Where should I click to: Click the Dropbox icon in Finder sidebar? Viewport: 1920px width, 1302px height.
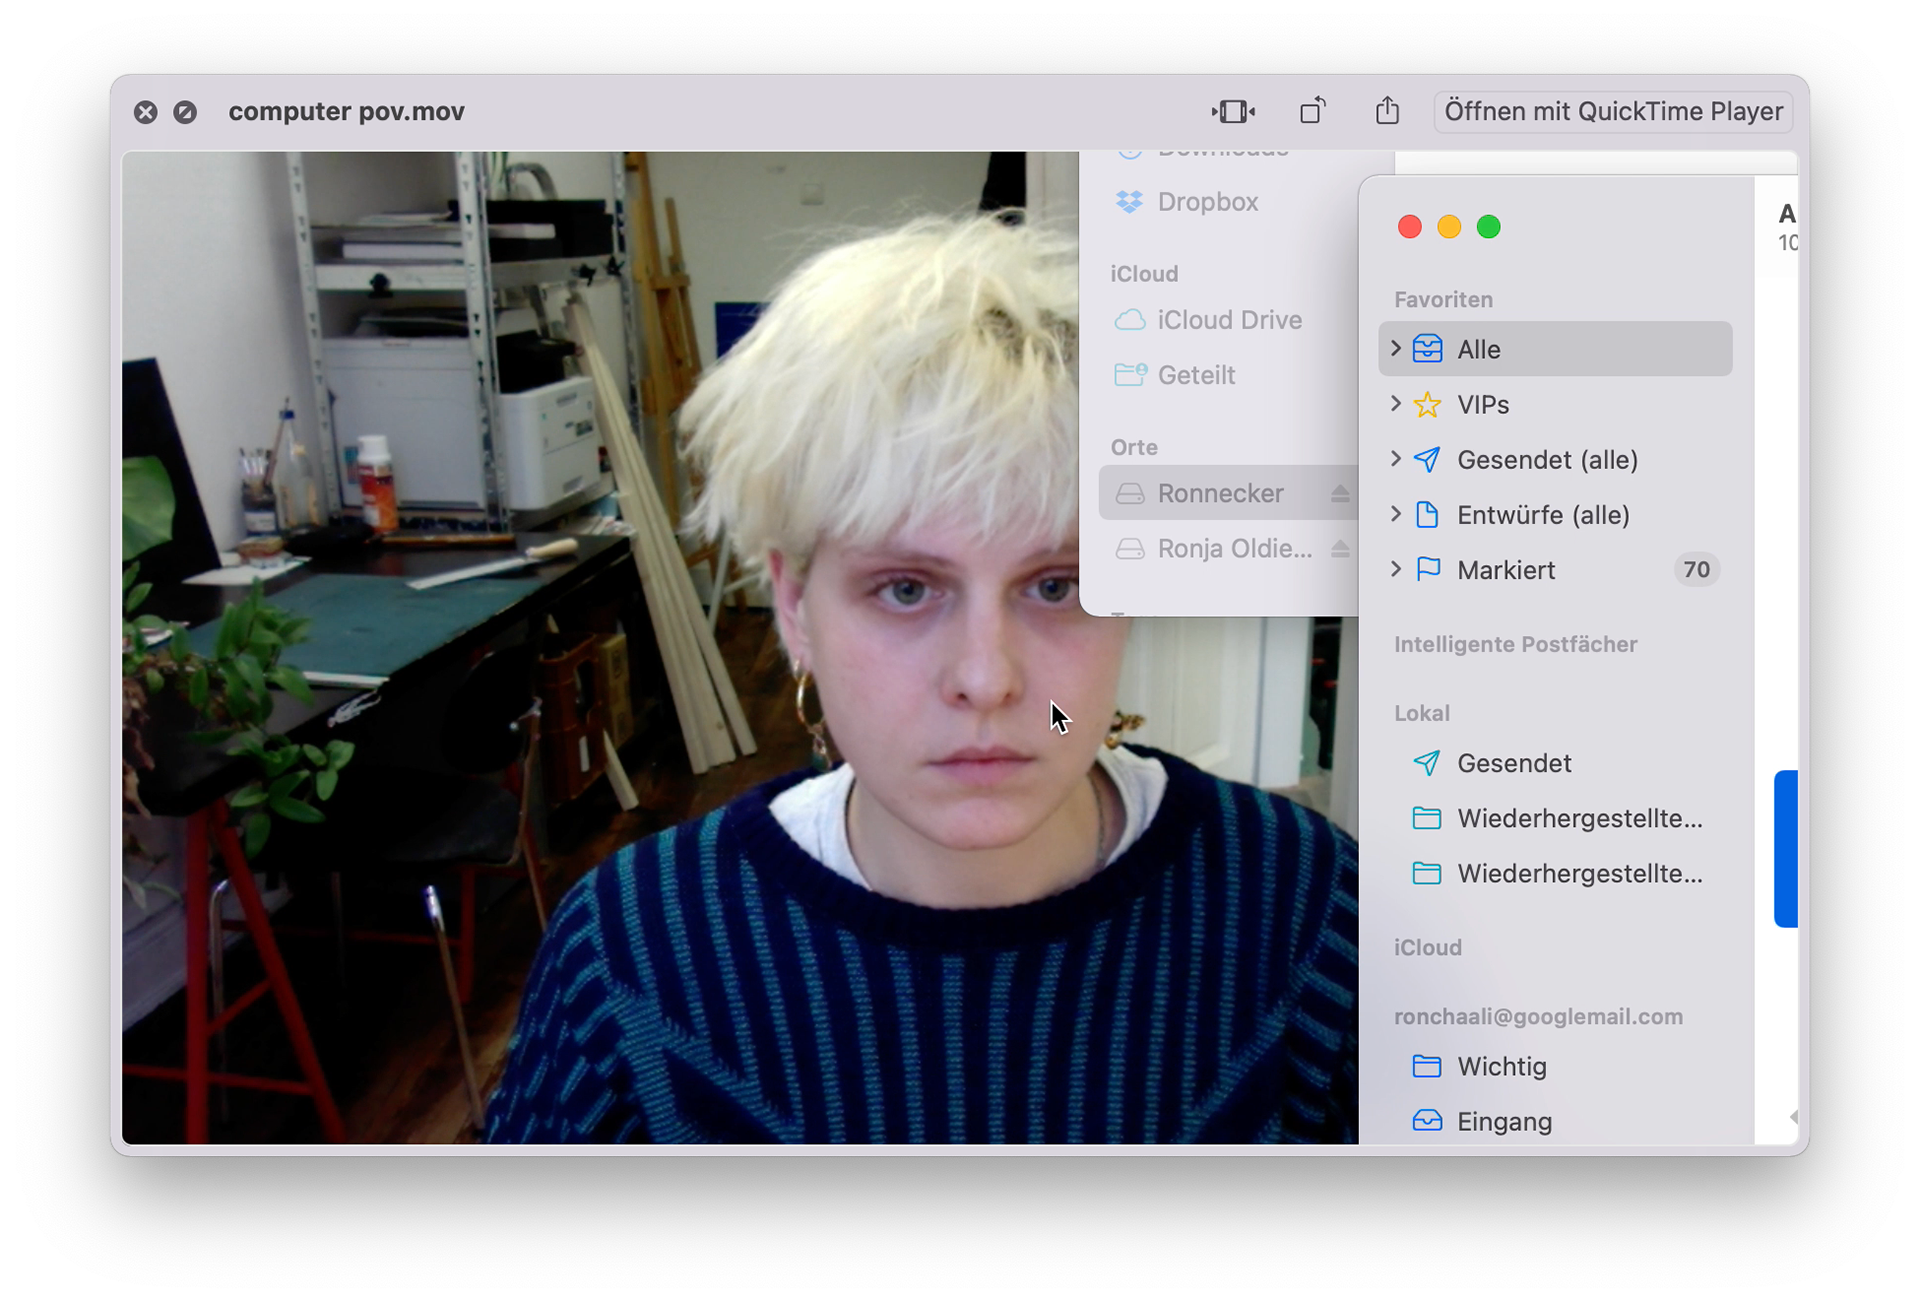[1130, 202]
